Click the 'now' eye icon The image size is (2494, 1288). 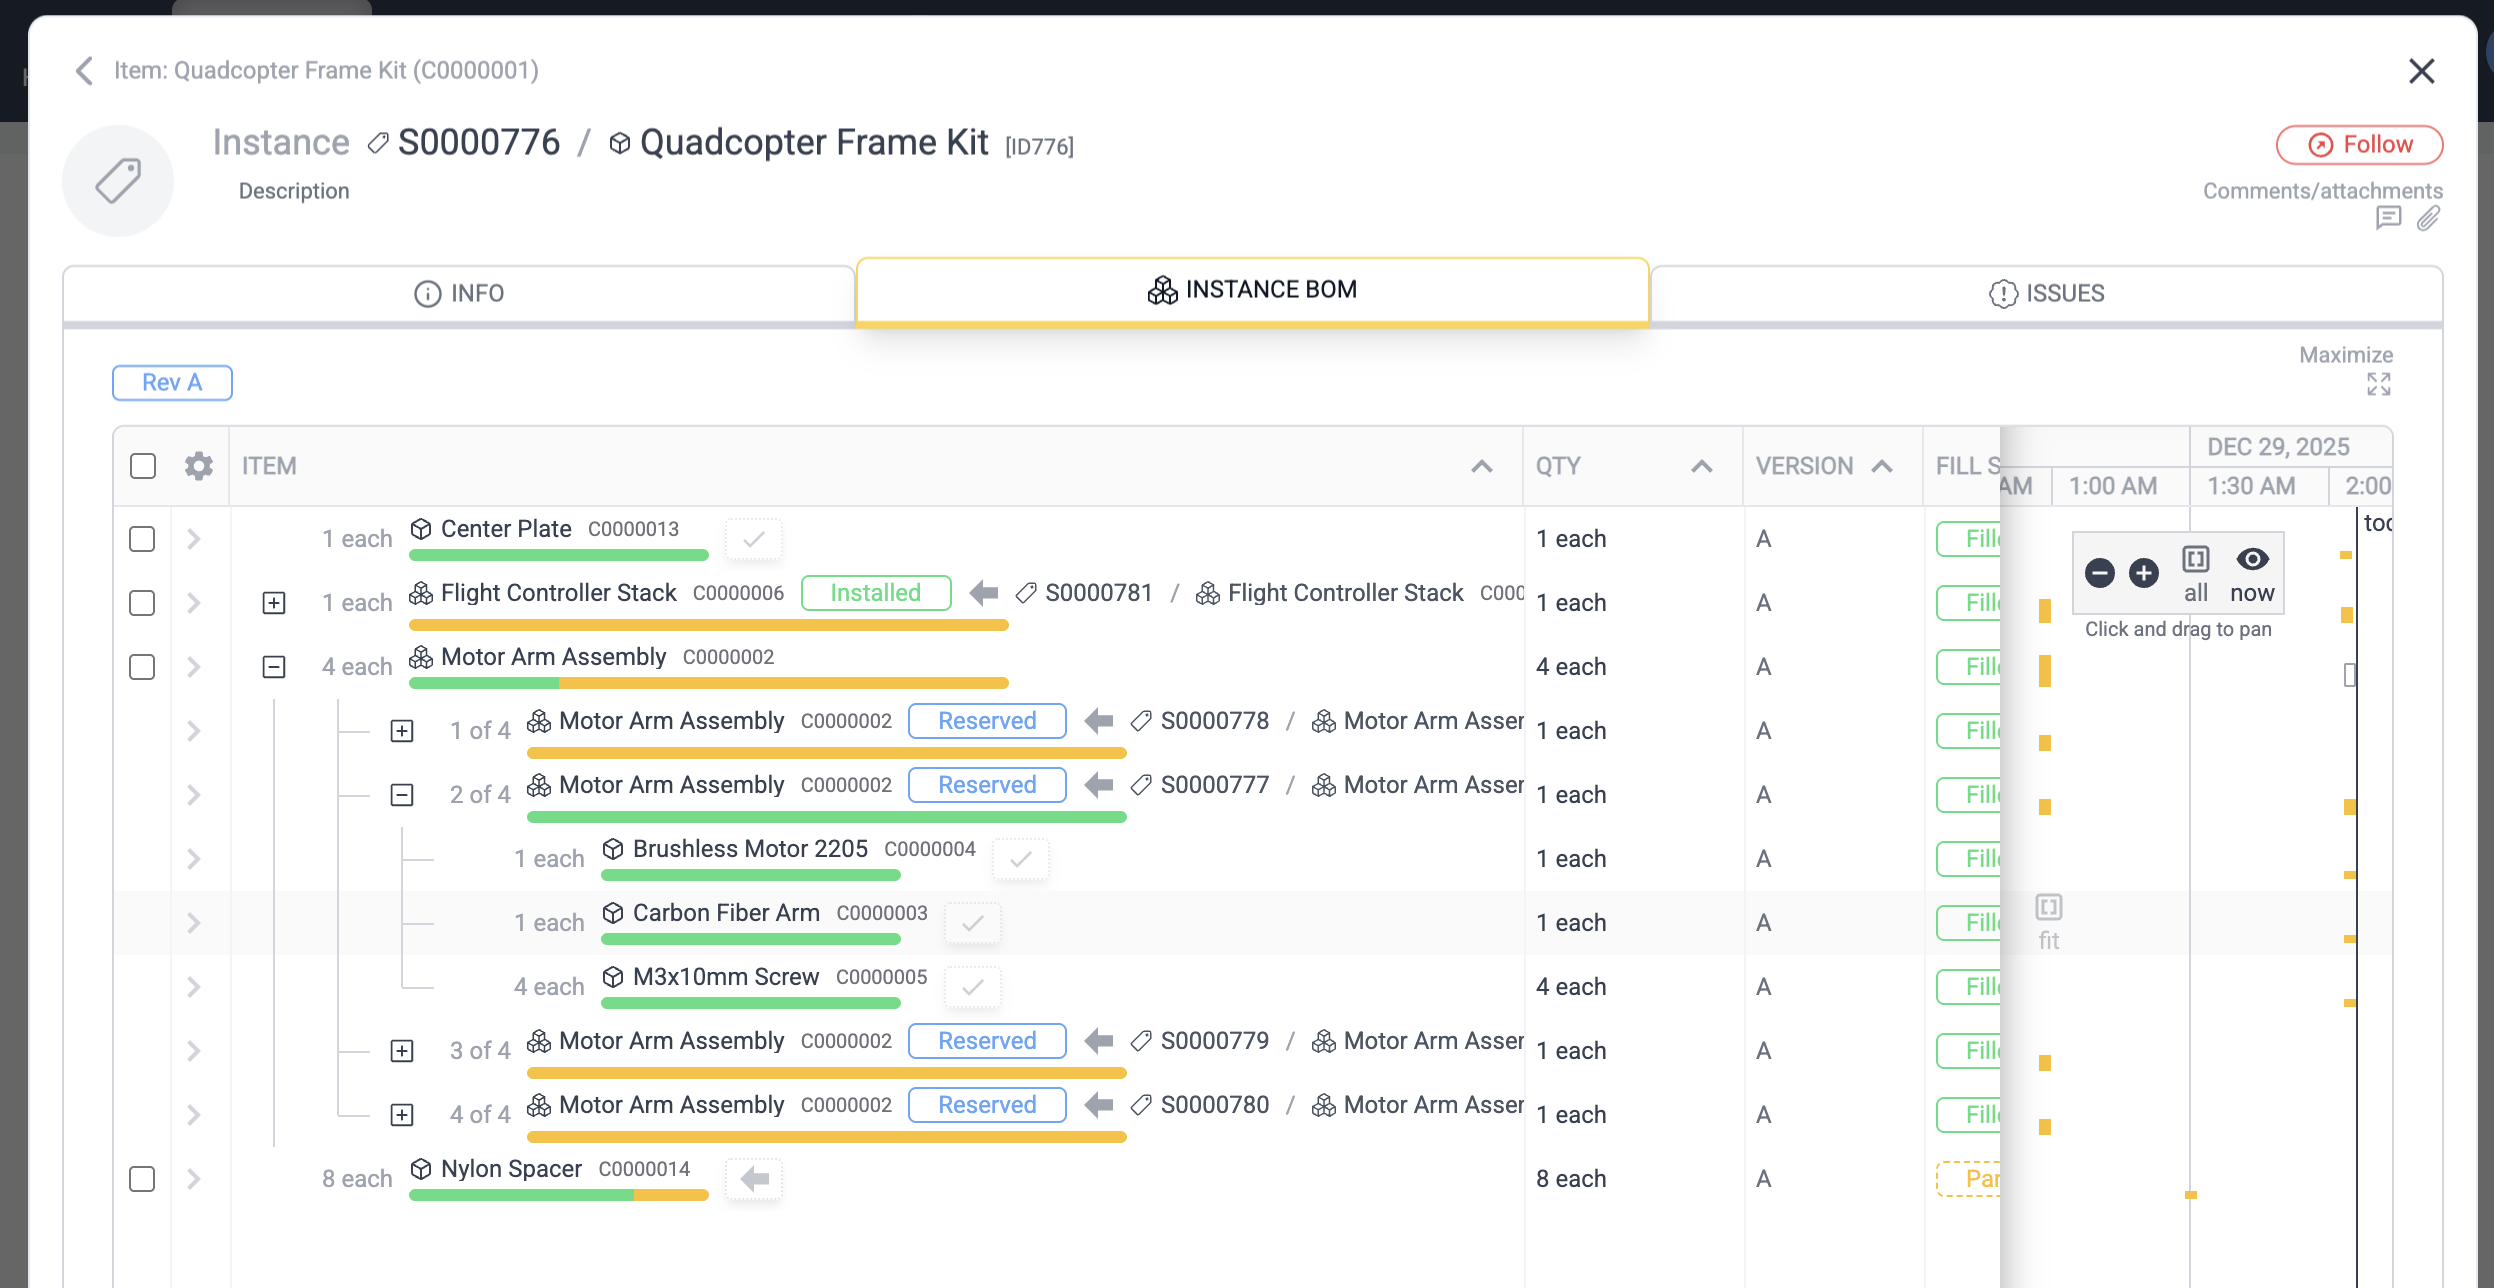[2252, 560]
